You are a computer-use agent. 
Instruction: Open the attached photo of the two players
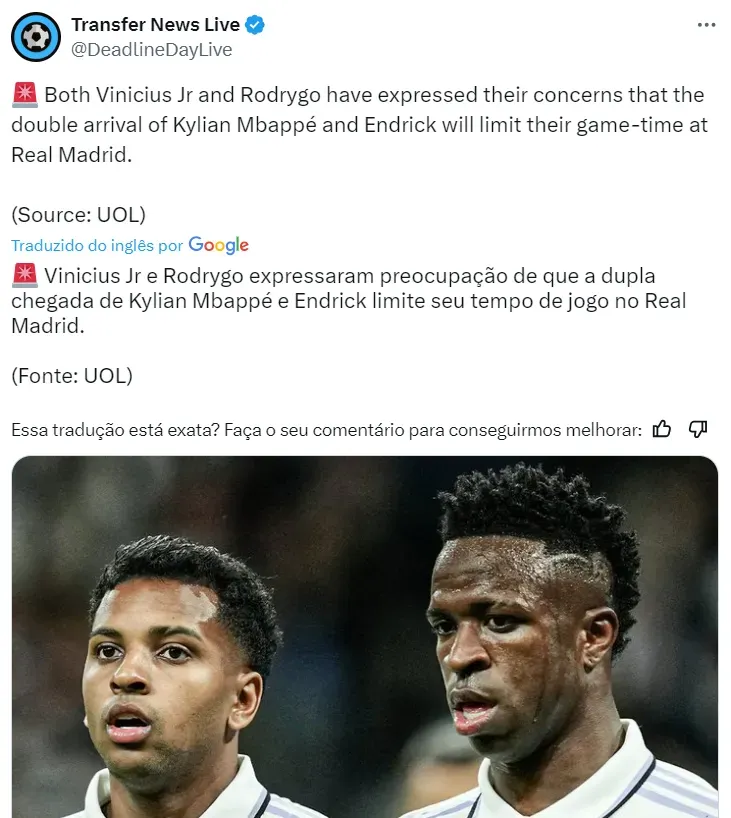(365, 637)
